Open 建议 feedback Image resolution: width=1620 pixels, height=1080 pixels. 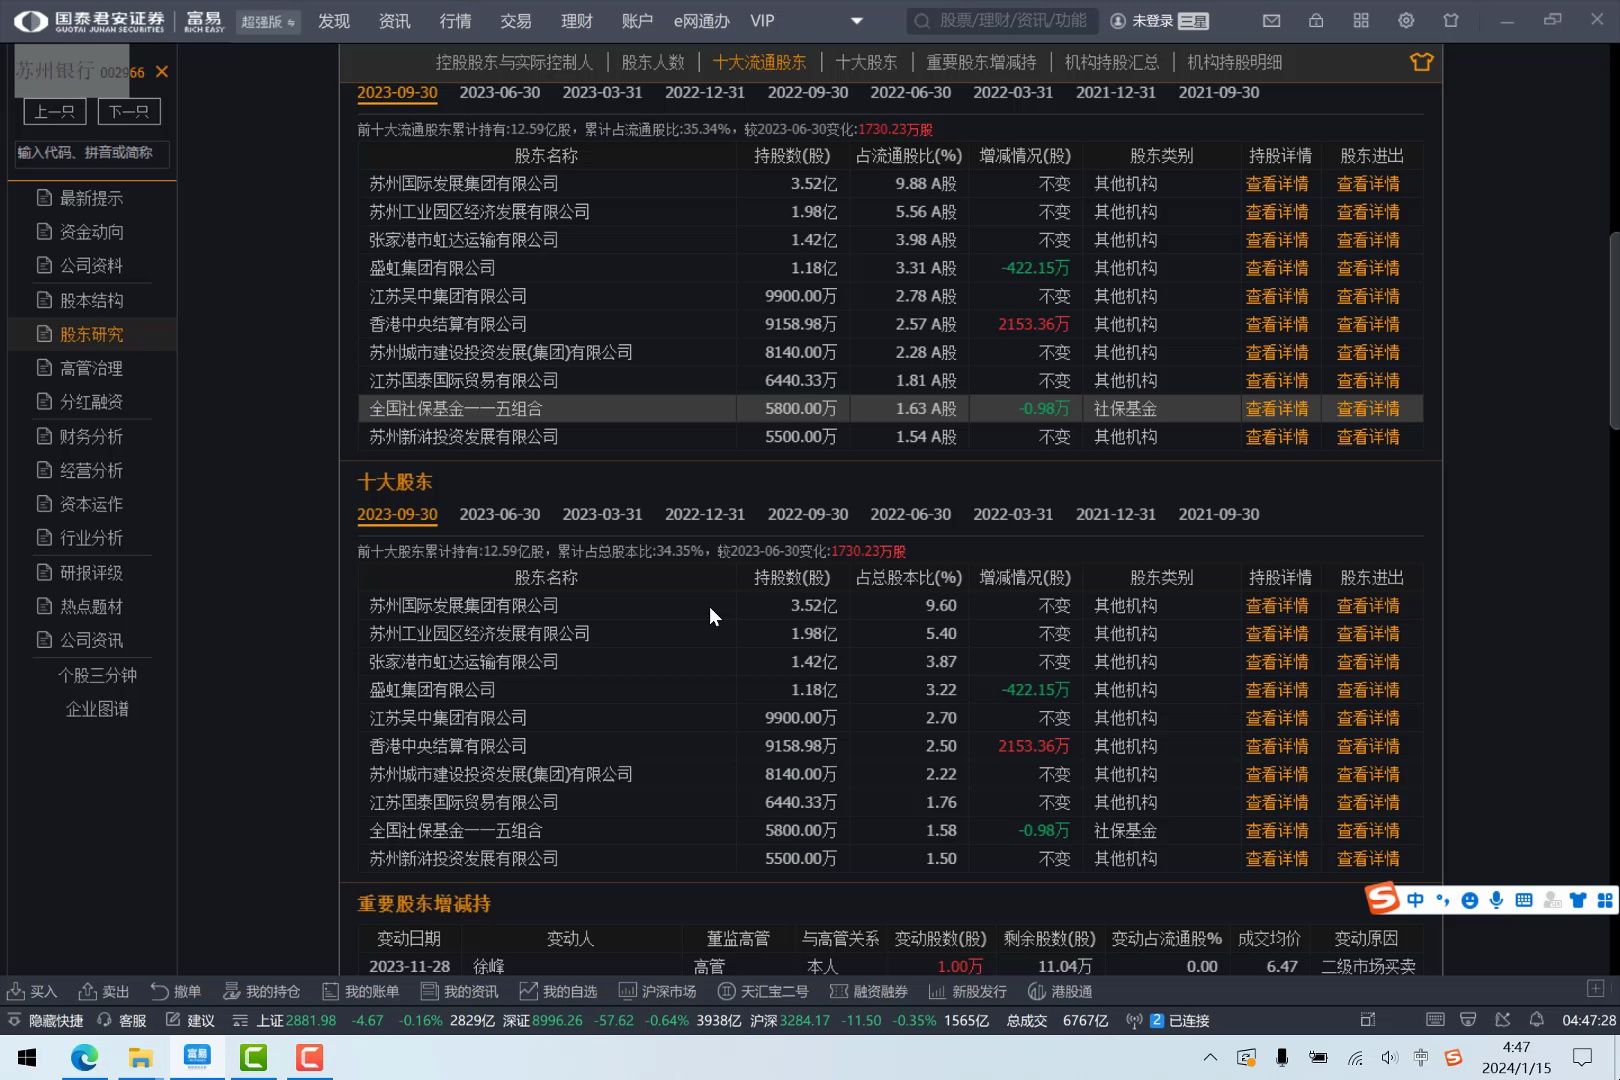tap(190, 1020)
